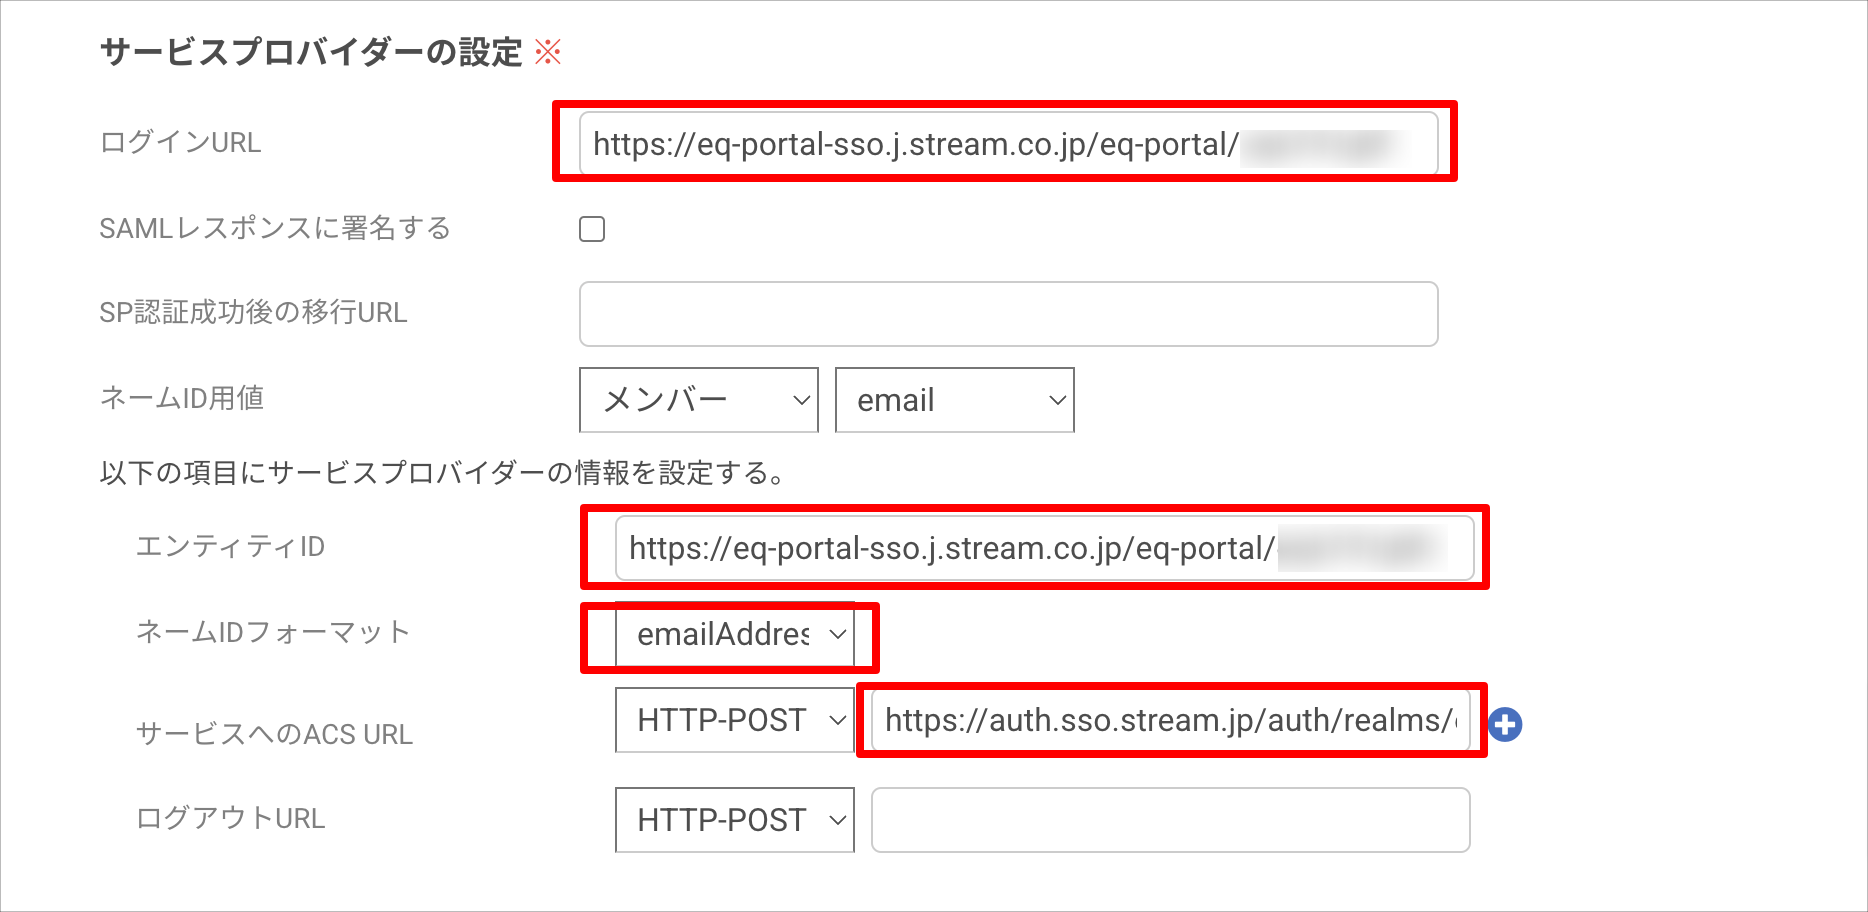Screen dimensions: 1868x912
Task: Click the ログアウトURL label
Action: (x=231, y=818)
